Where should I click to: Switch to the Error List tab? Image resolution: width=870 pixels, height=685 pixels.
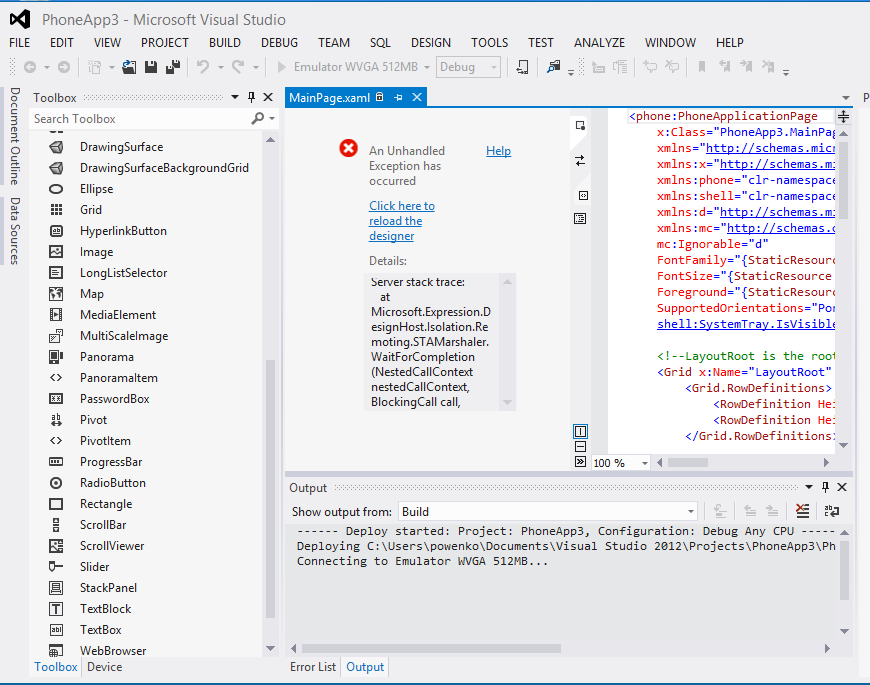coord(312,667)
